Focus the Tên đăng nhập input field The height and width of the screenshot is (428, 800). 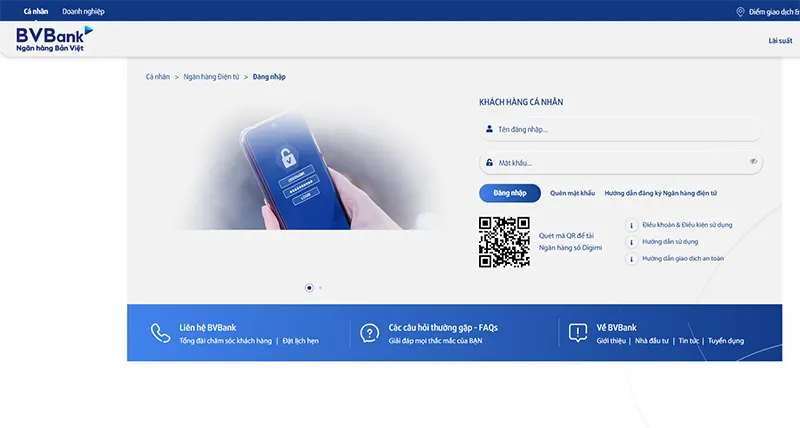620,129
